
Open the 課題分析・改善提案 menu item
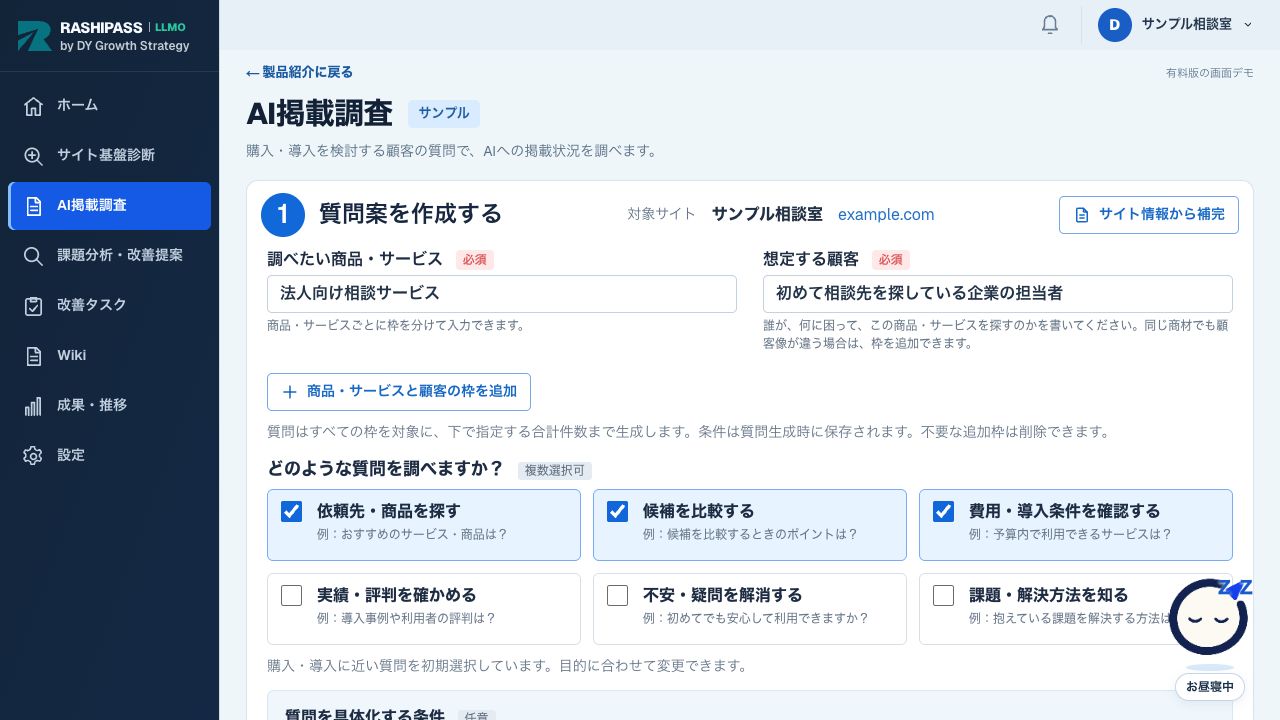point(109,256)
